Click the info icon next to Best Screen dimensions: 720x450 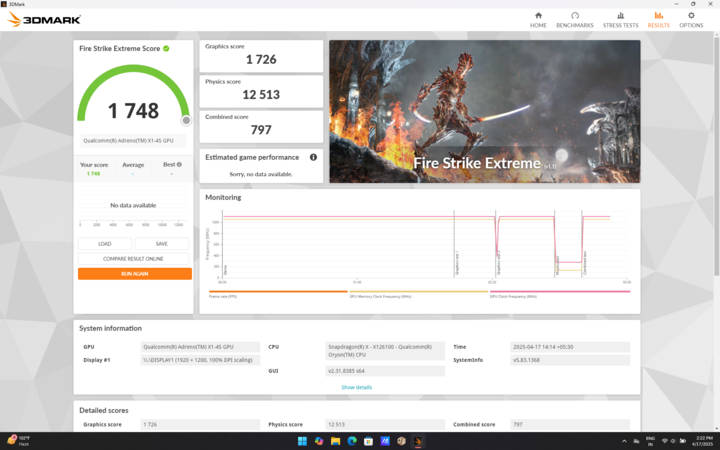point(179,164)
